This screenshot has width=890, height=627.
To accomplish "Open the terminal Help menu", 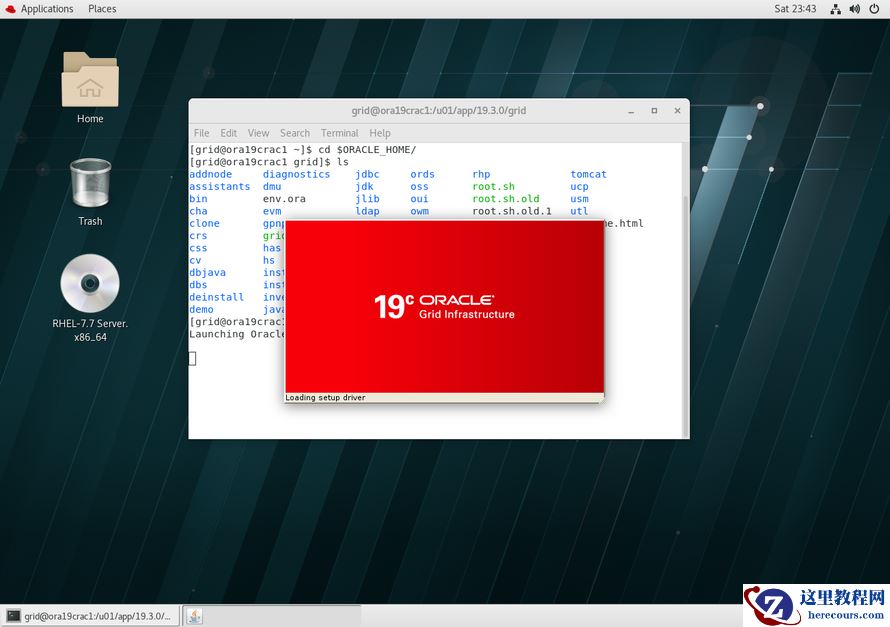I will 379,133.
